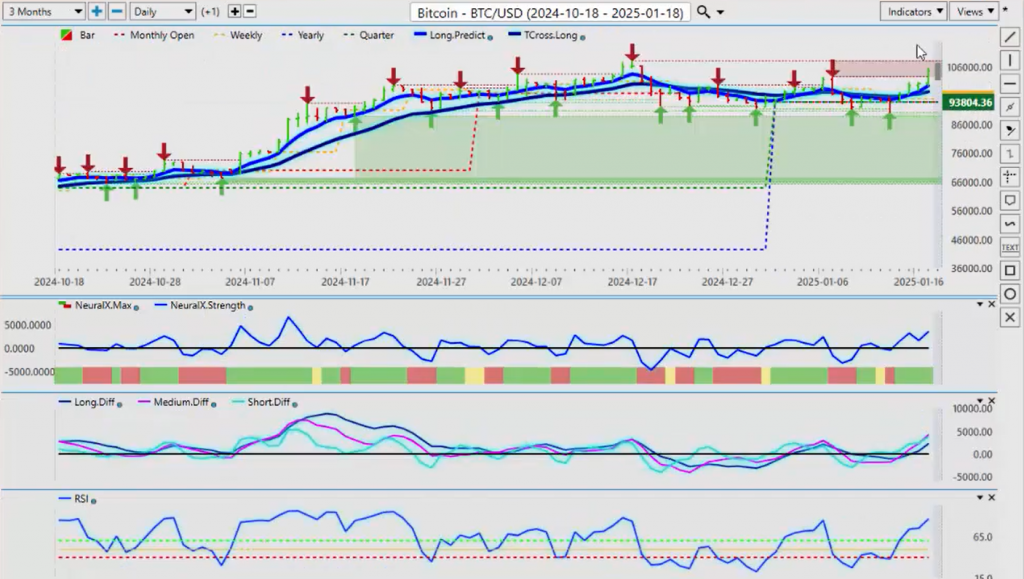The image size is (1024, 579).
Task: Activate the crosshair cursor tool
Action: [1010, 177]
